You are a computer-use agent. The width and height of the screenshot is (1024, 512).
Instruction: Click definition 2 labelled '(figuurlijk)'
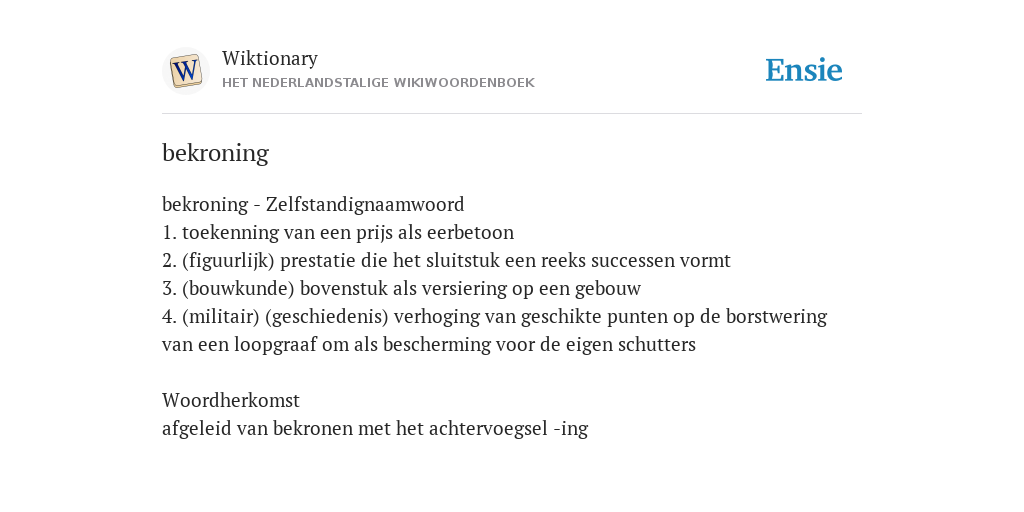tap(446, 261)
